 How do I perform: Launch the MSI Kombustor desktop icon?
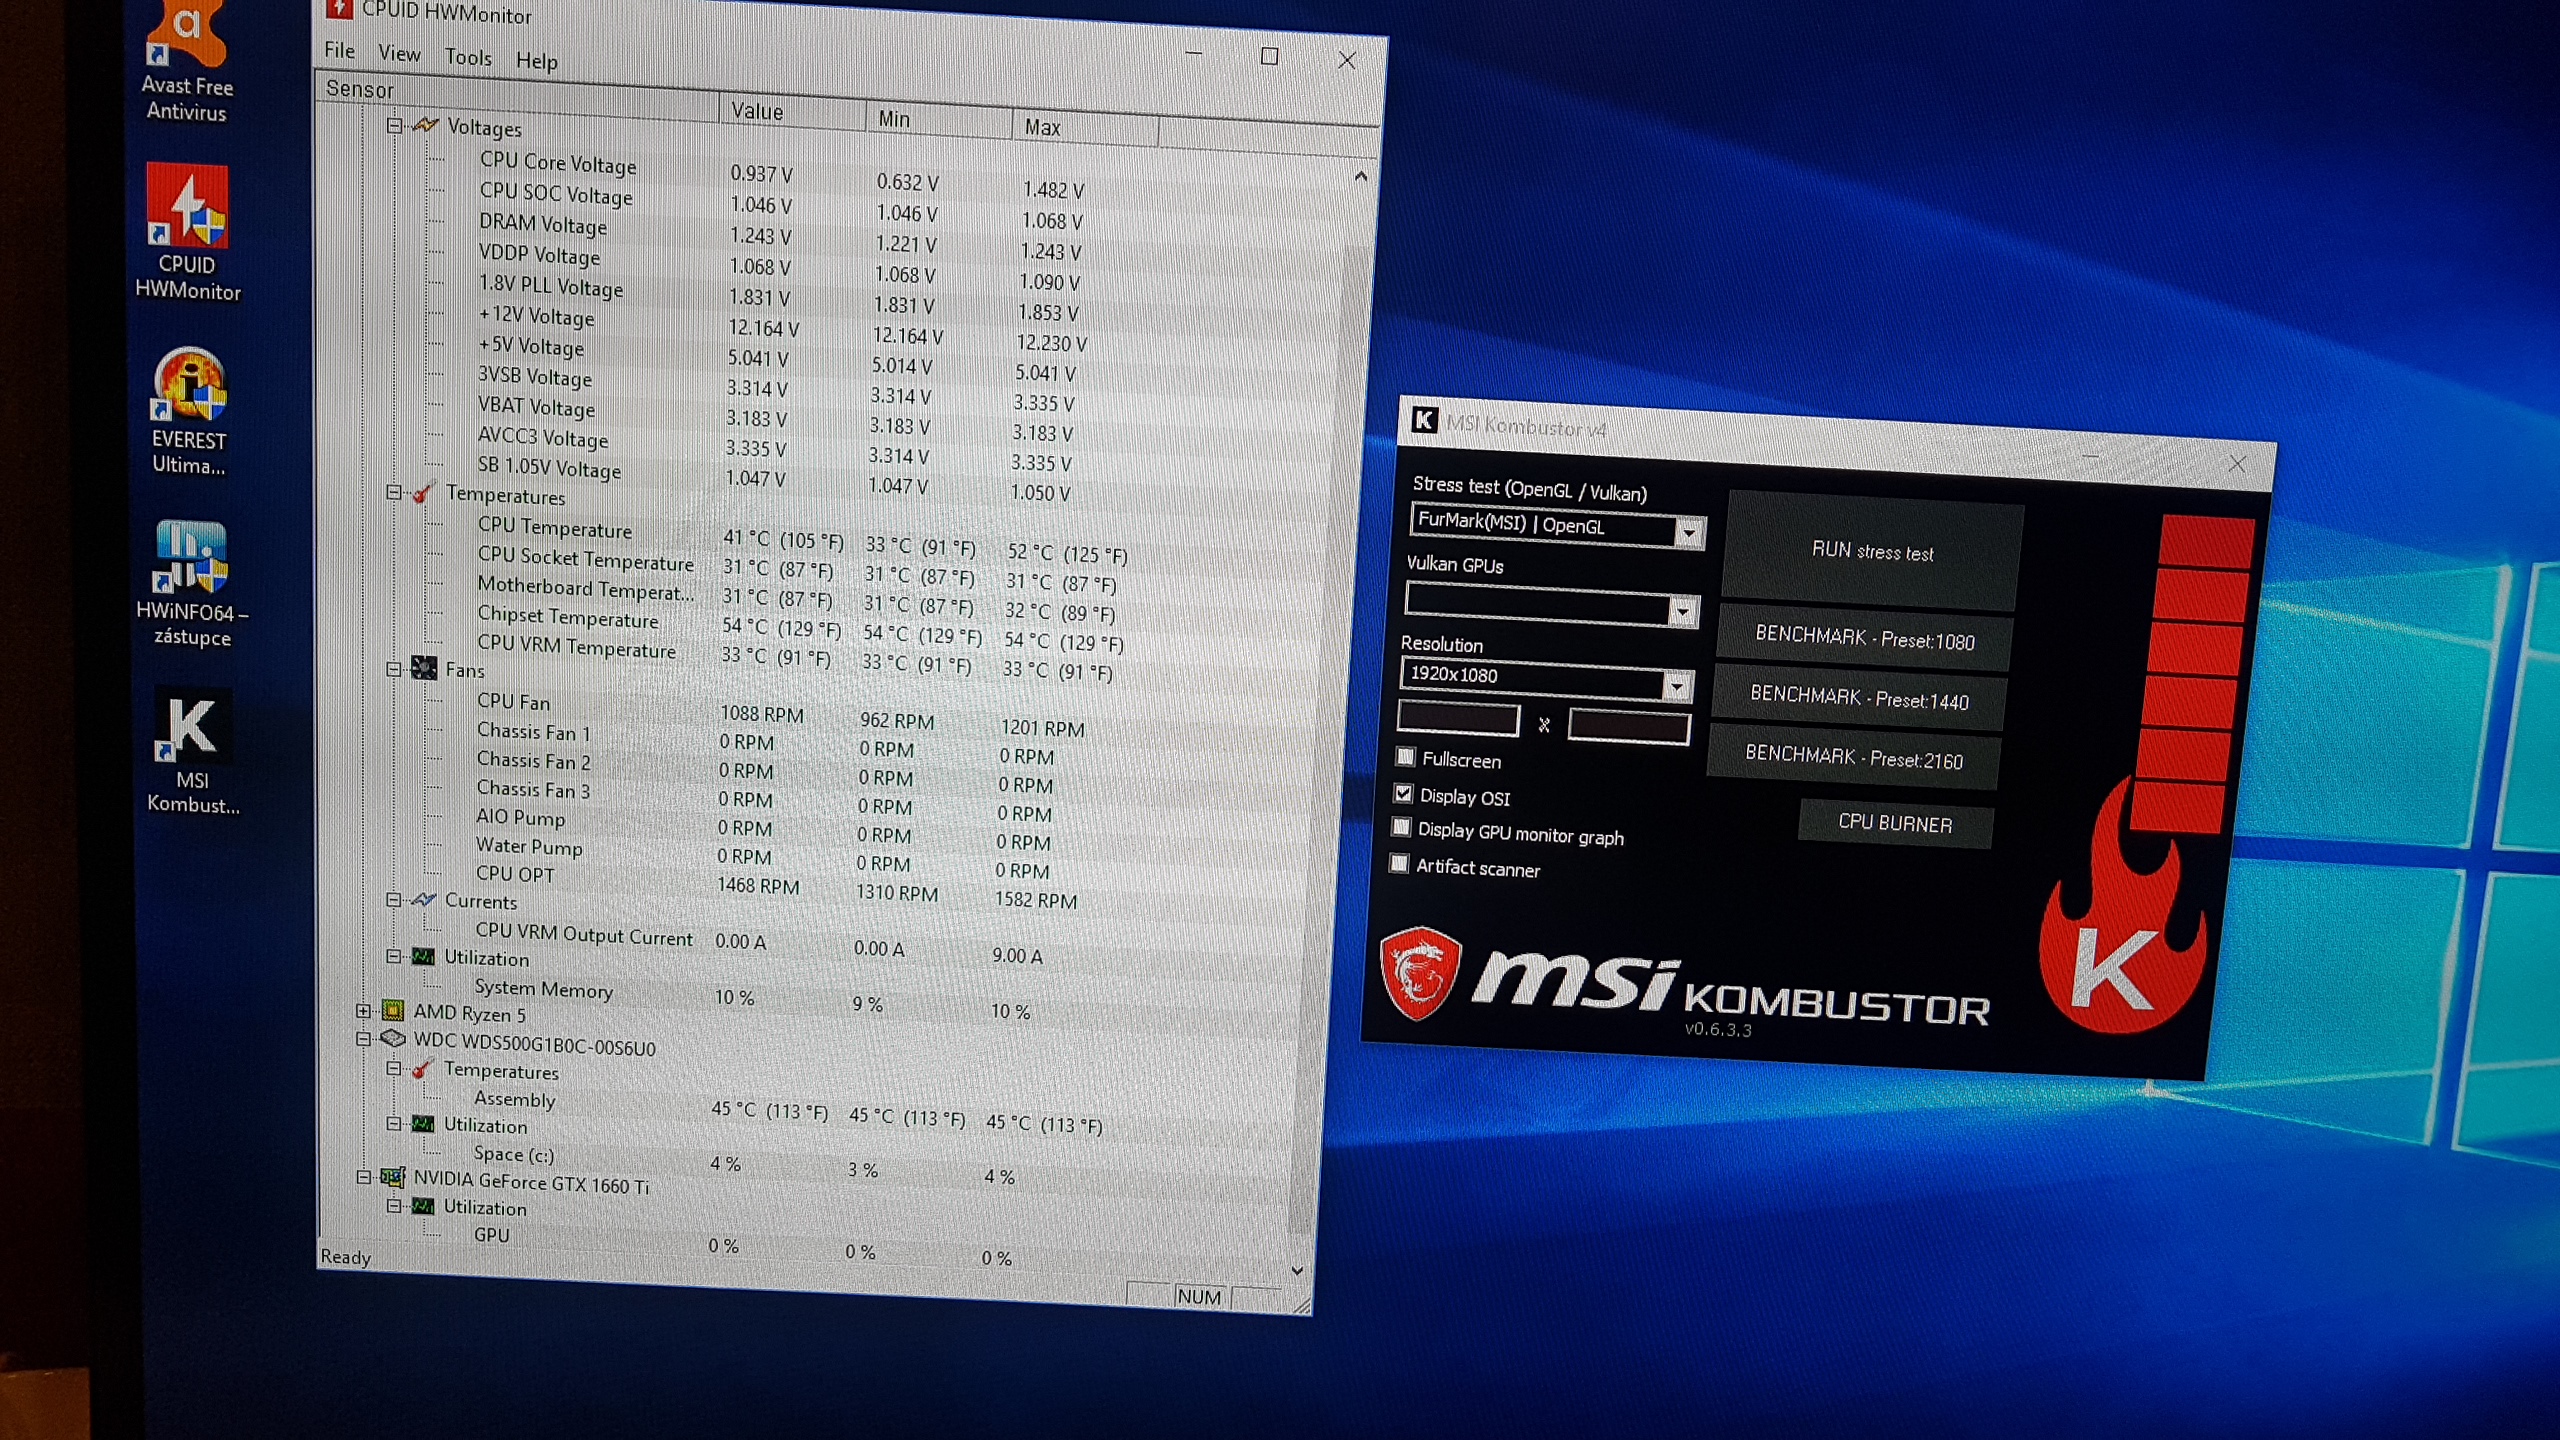pos(192,727)
